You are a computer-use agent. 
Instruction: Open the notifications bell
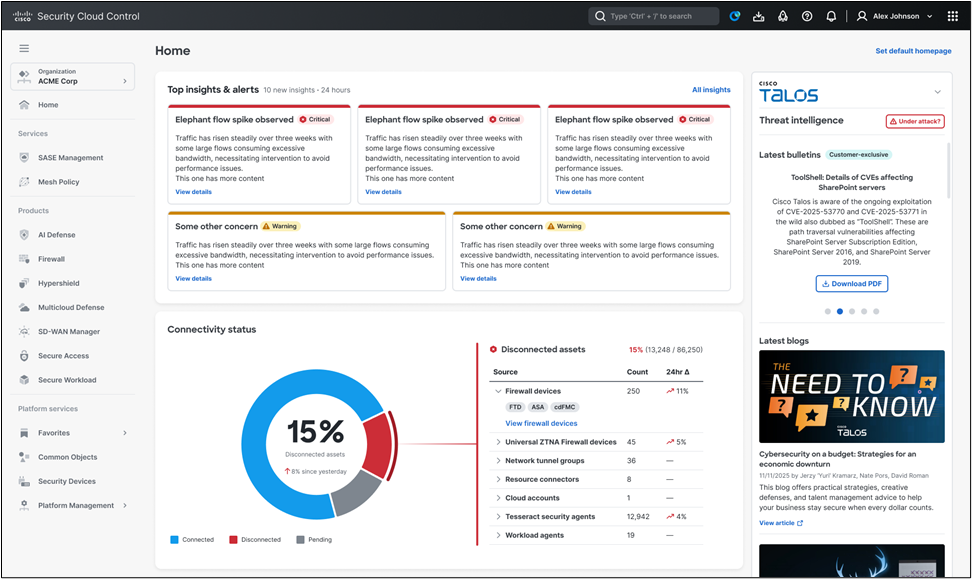tap(830, 15)
